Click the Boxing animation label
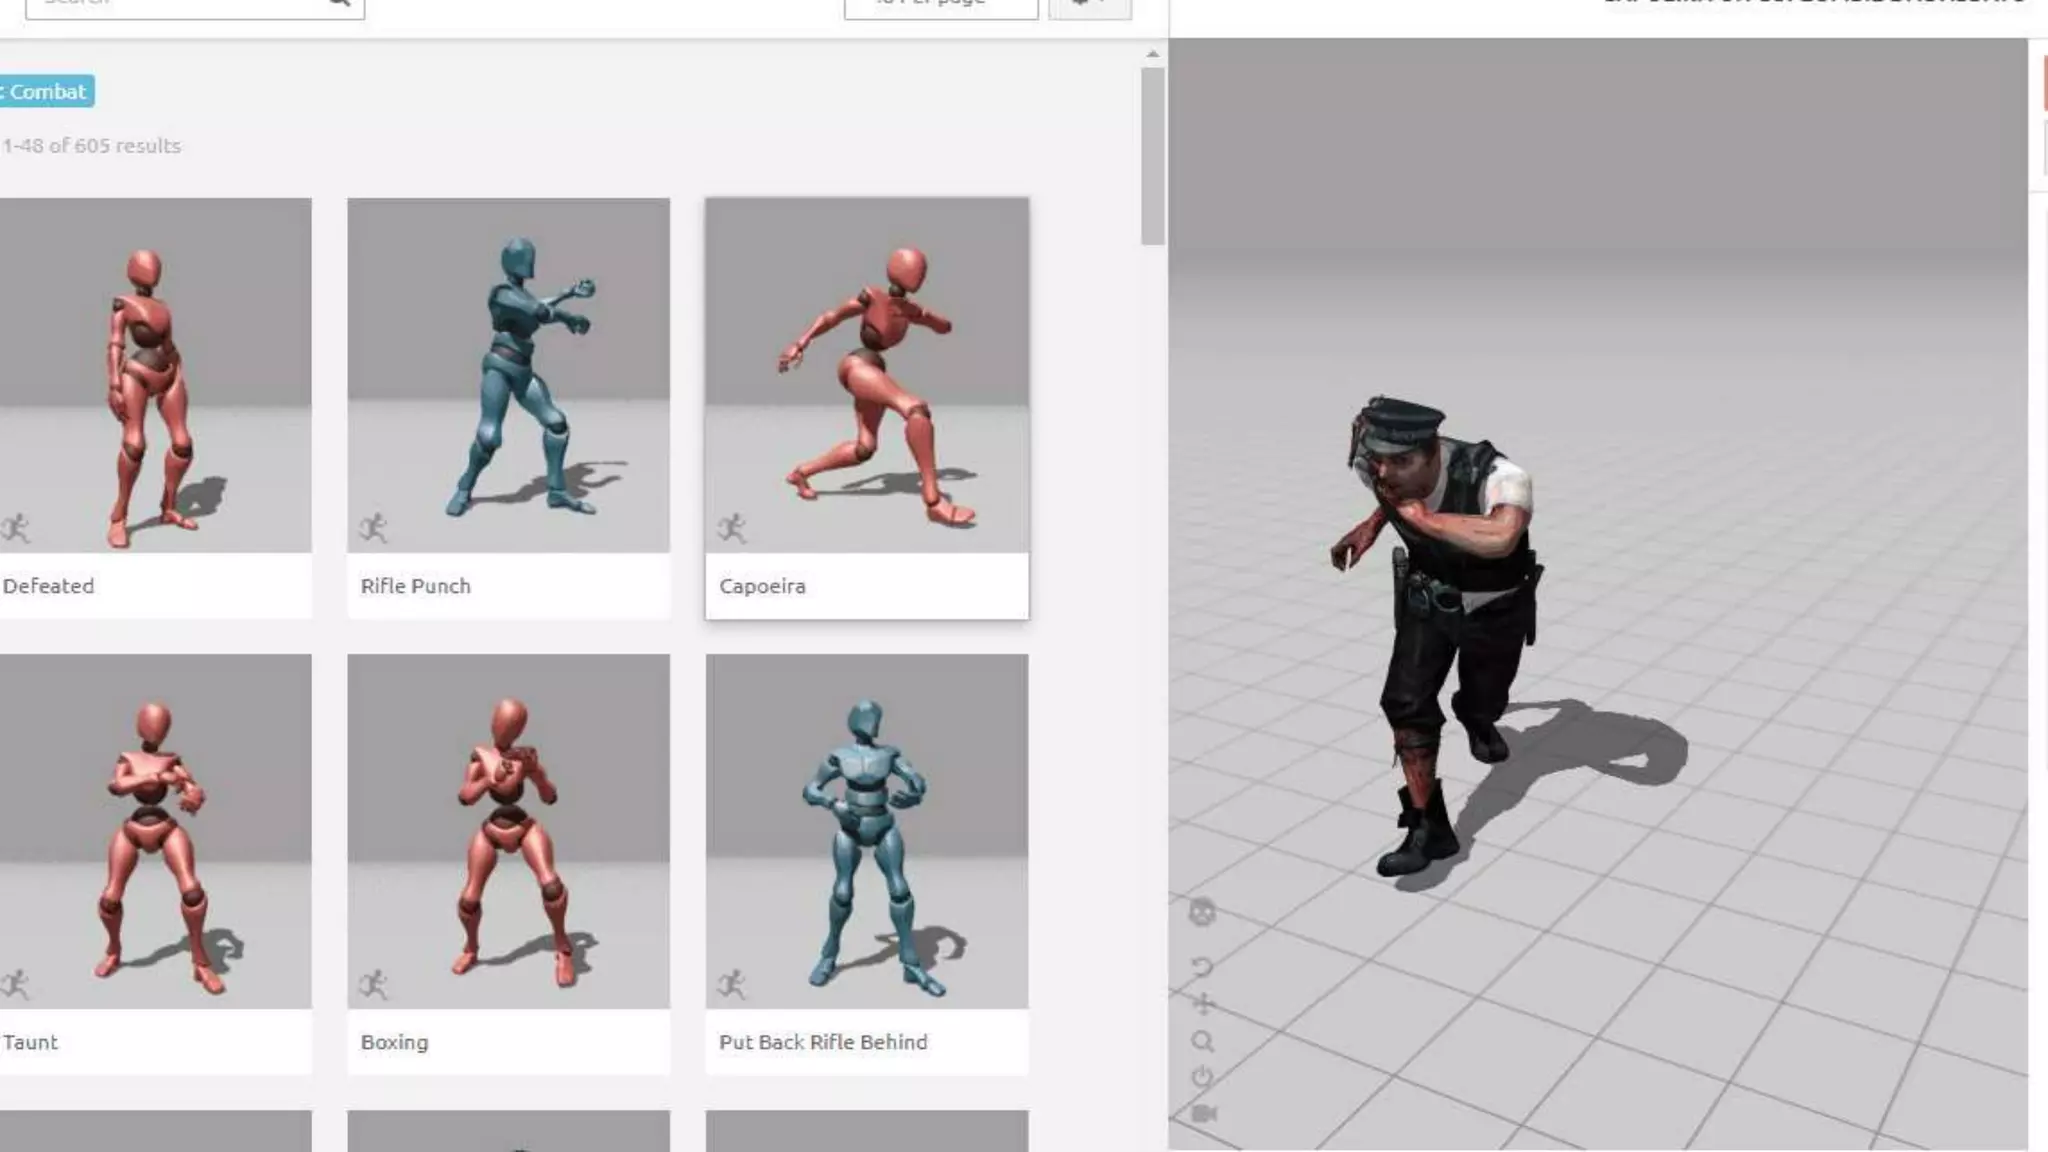Screen dimensions: 2048x1152 coord(394,1042)
